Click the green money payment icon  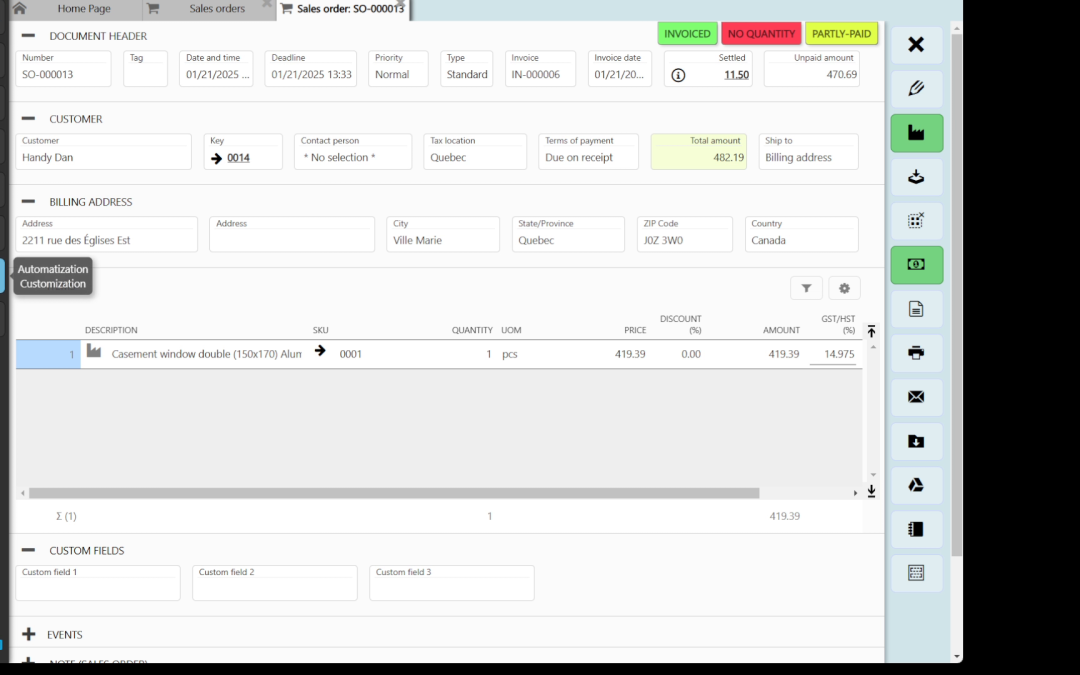916,265
